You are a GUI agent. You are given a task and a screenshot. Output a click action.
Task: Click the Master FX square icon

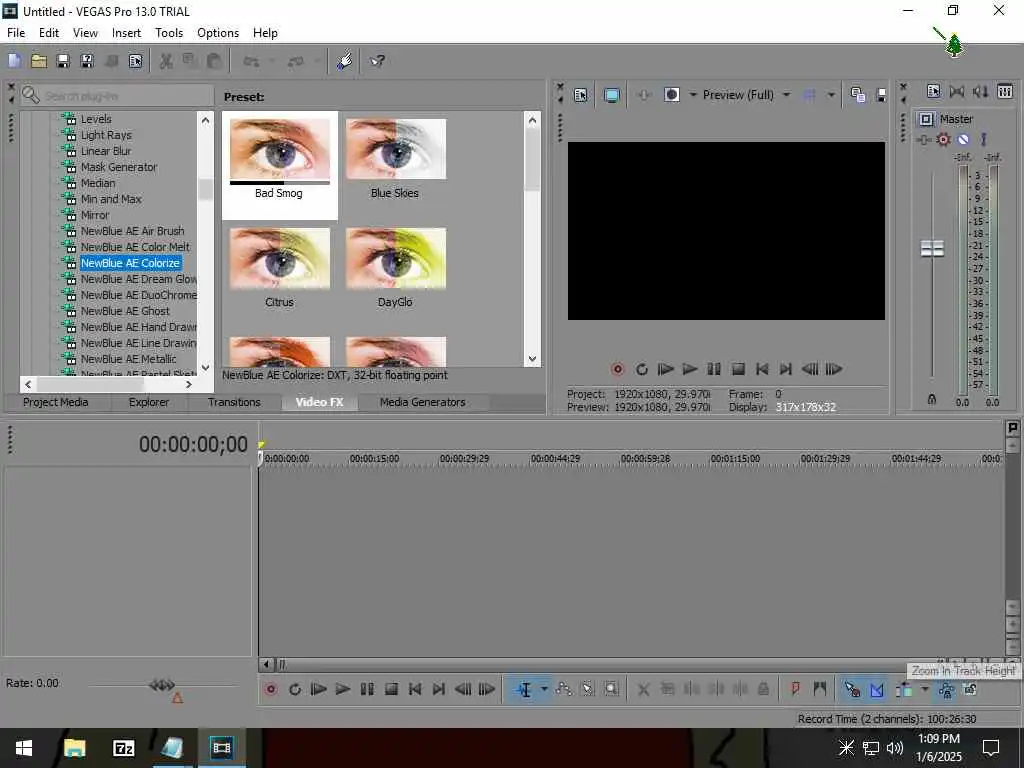click(925, 119)
